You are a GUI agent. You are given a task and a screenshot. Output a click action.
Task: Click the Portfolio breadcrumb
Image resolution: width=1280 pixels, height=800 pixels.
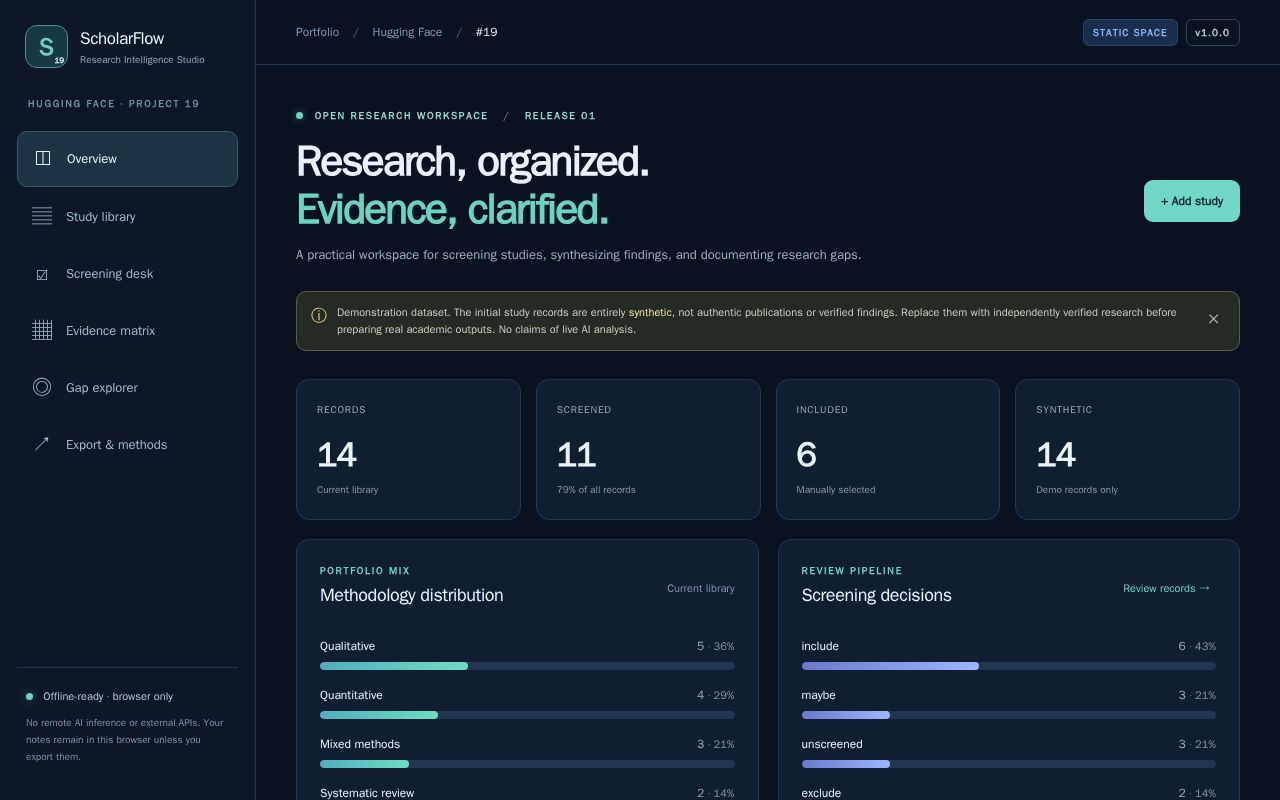click(317, 32)
